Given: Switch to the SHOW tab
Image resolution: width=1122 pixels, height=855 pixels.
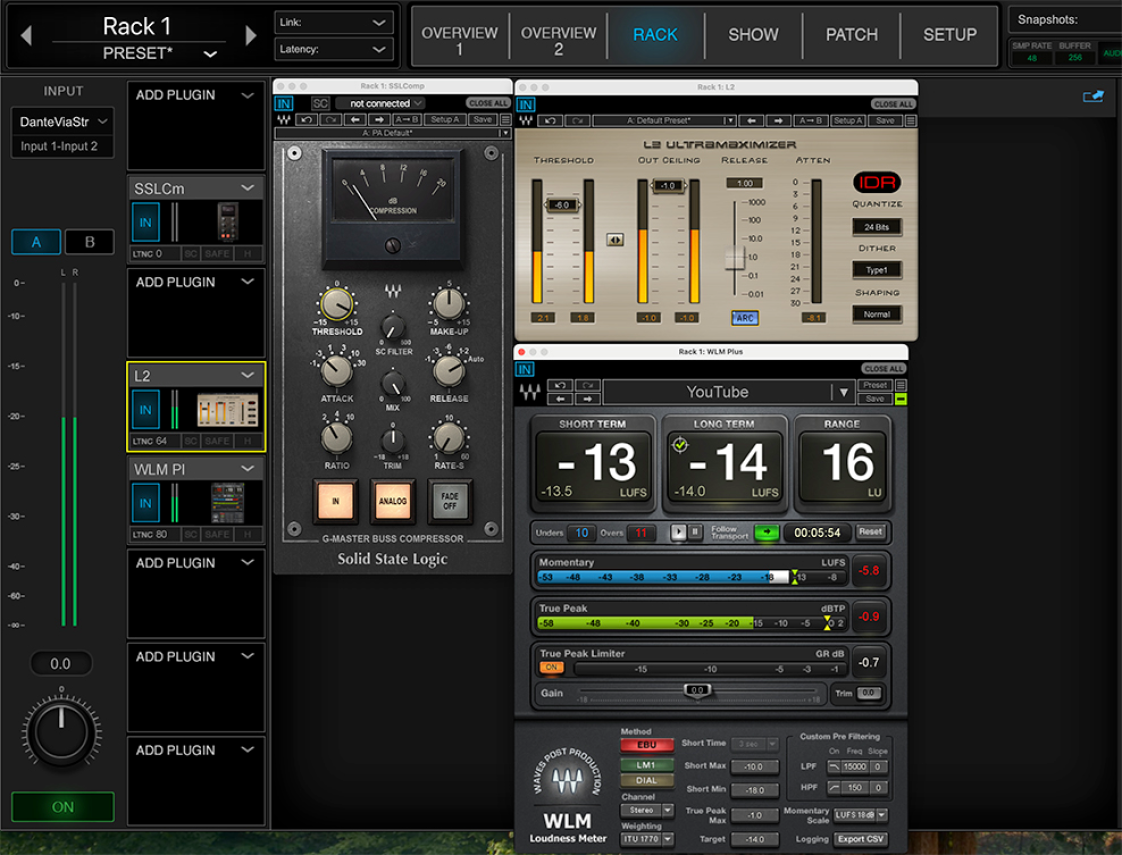Looking at the screenshot, I should click(x=753, y=35).
